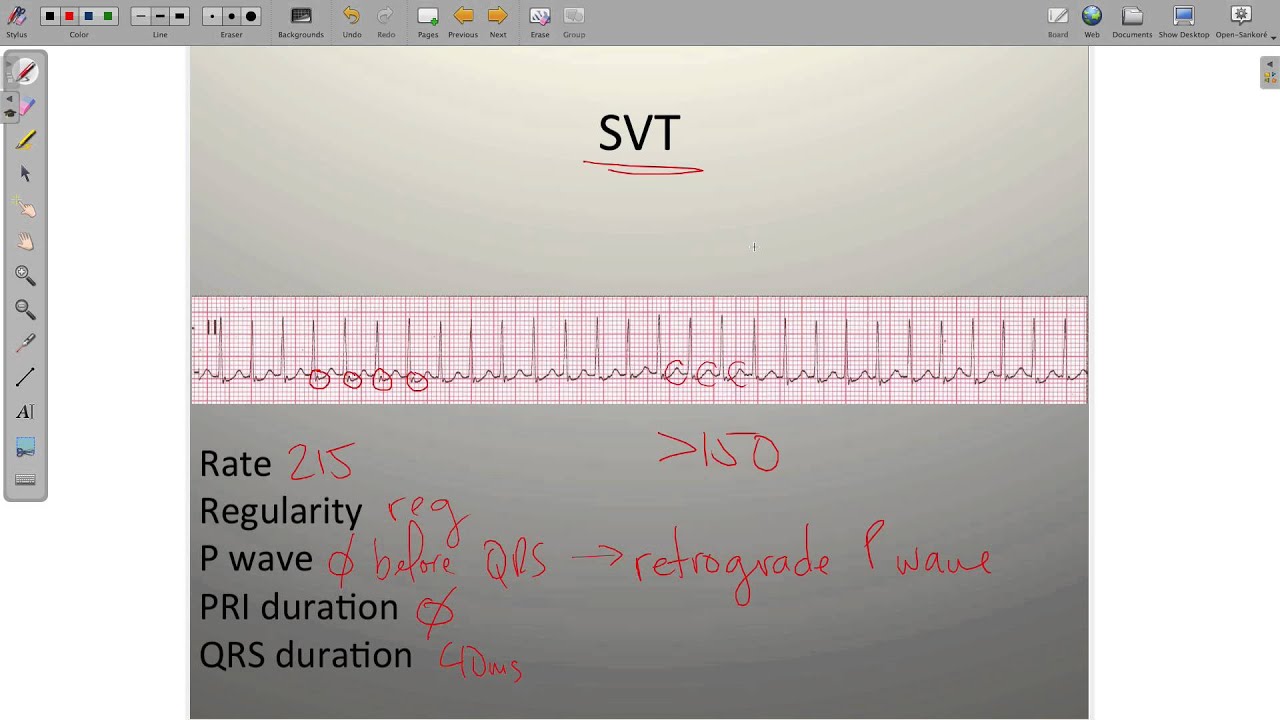Screen dimensions: 1280x720
Task: Collapse the left tool palette arrow
Action: [9, 99]
